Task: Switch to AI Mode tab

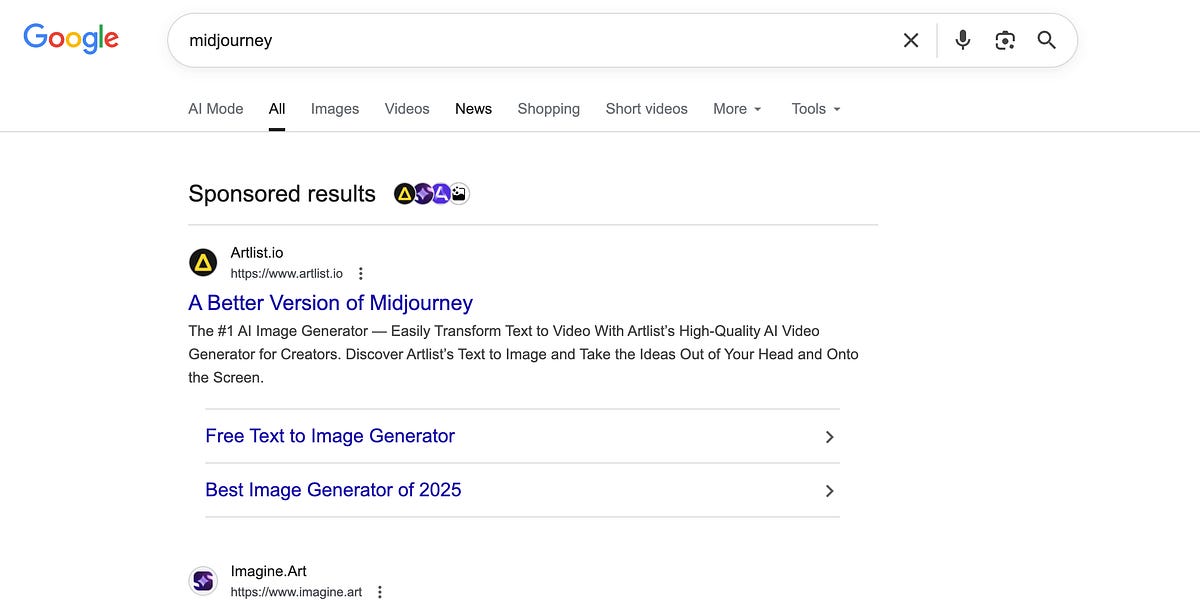Action: click(216, 109)
